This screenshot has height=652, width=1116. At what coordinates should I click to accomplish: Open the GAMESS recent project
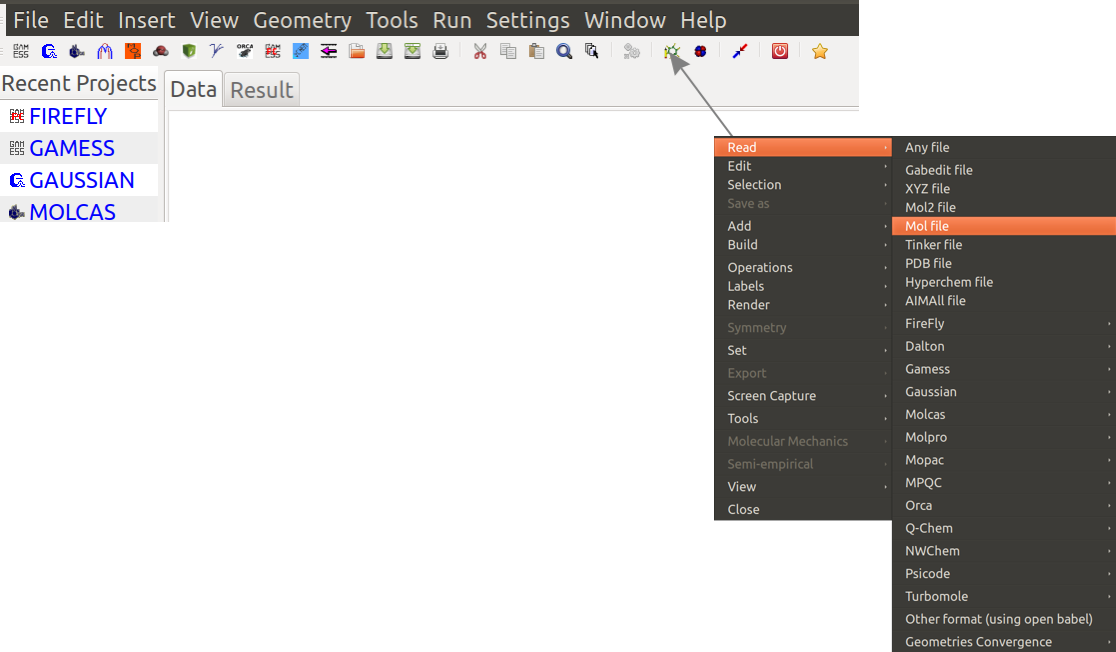79,148
